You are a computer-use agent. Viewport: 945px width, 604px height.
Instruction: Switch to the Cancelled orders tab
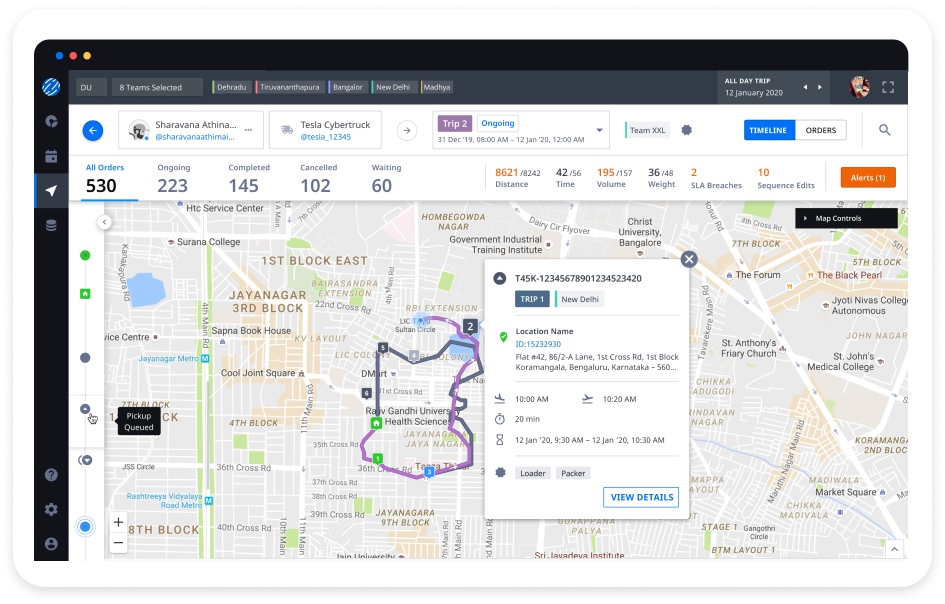(x=318, y=178)
